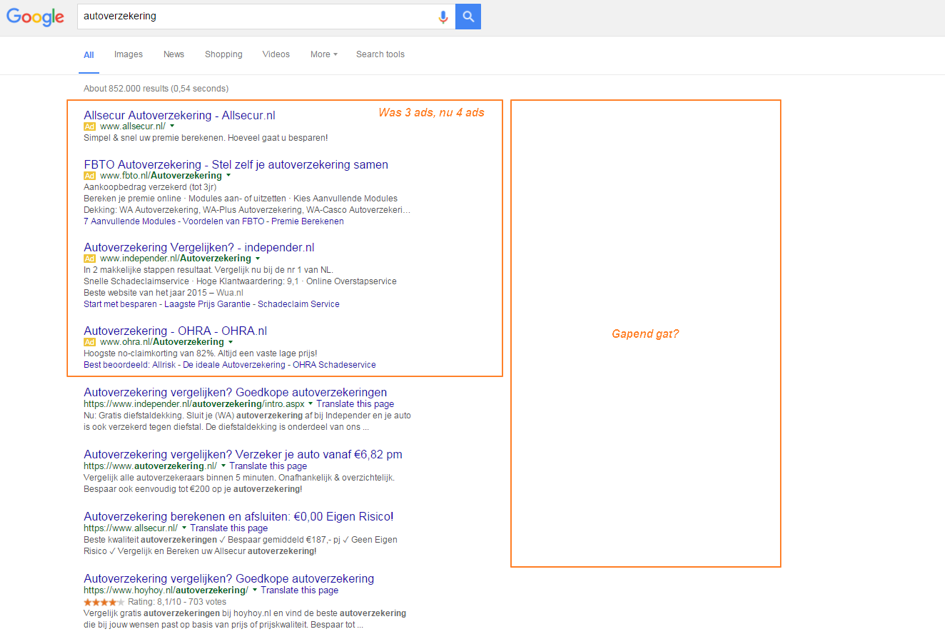Click the De ideale Autoverzekering sitelink
Viewport: 945px width, 642px height.
coord(234,365)
